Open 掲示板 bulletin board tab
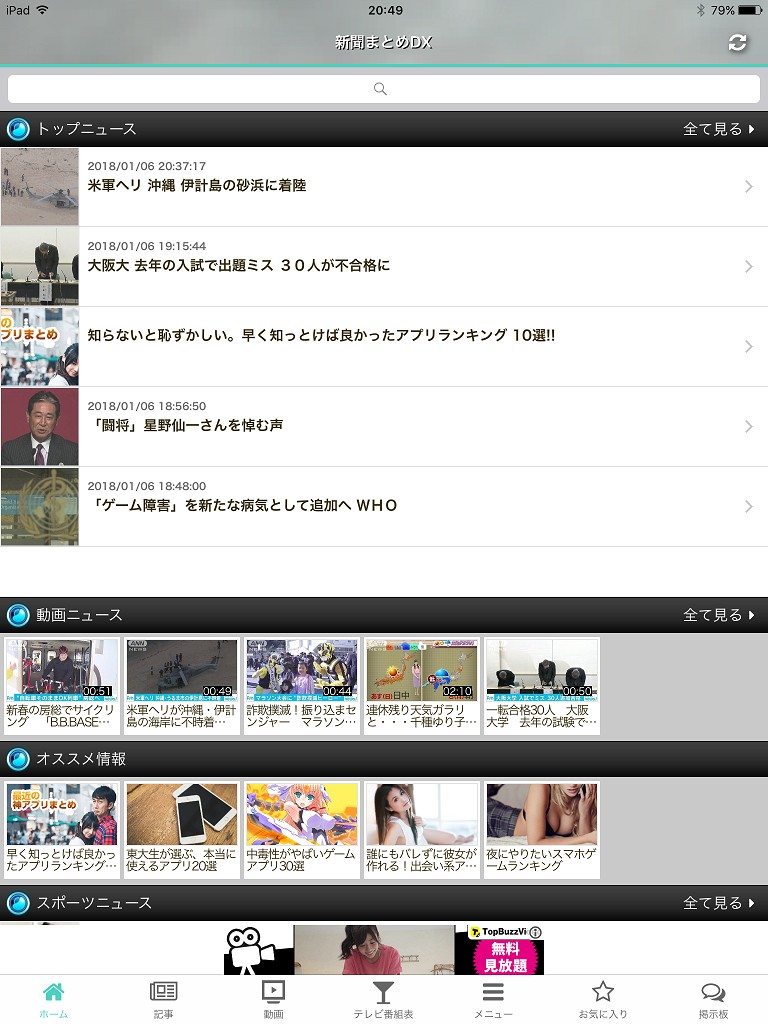 click(x=713, y=998)
